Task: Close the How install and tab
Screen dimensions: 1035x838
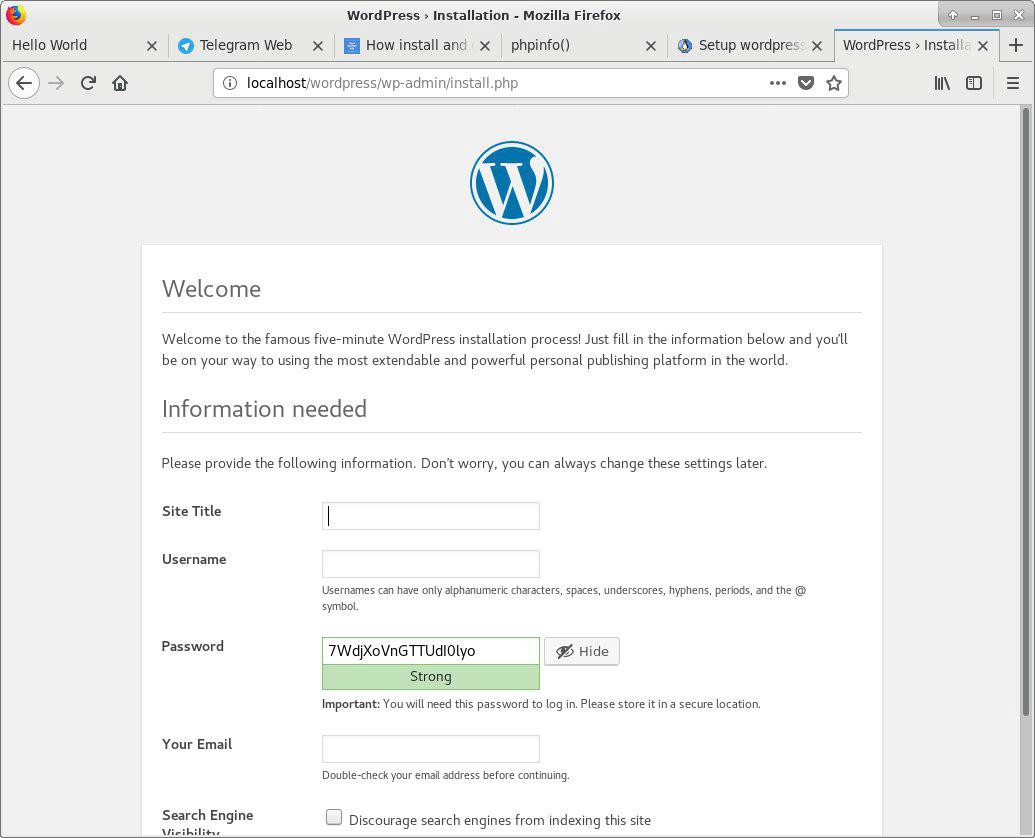Action: (x=484, y=46)
